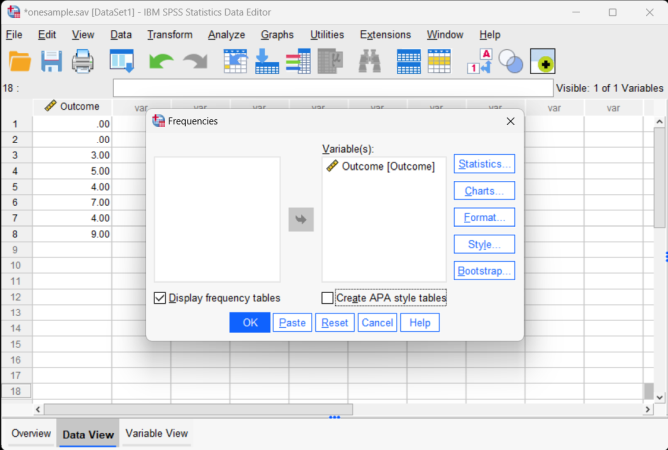
Task: Click the gray Redo arrow
Action: [x=195, y=61]
